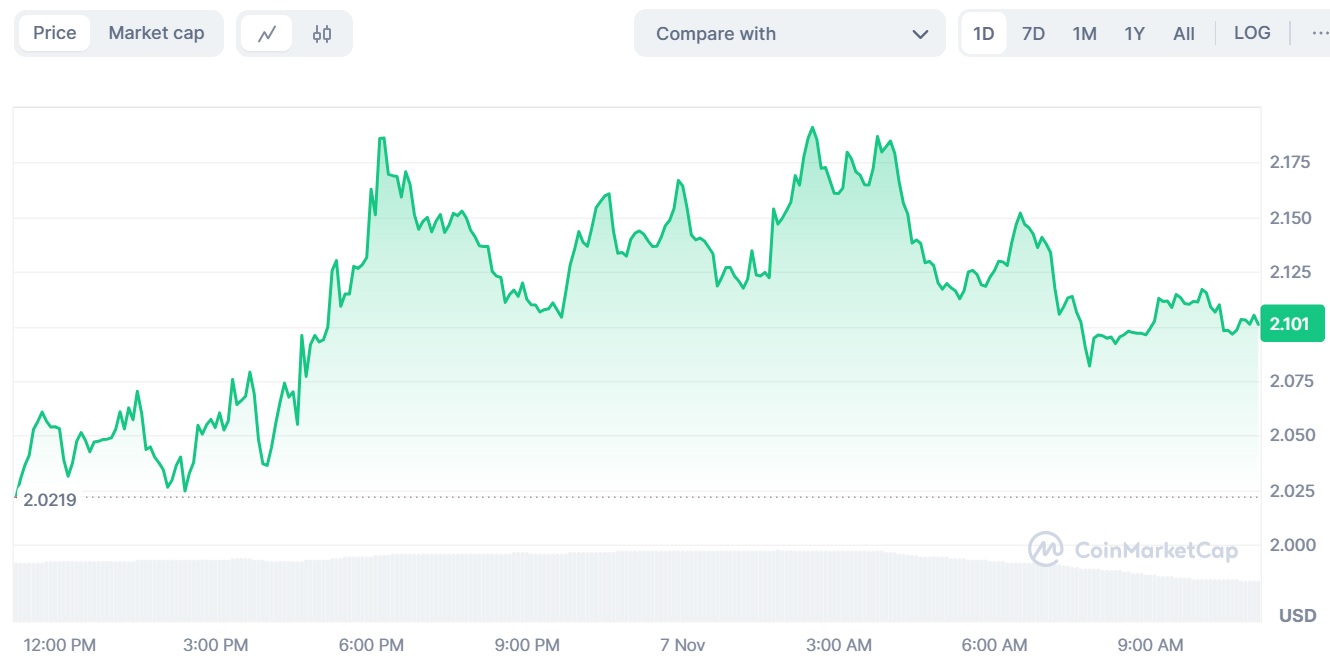The width and height of the screenshot is (1330, 672).
Task: Click the opening price label 2.0219
Action: 50,499
